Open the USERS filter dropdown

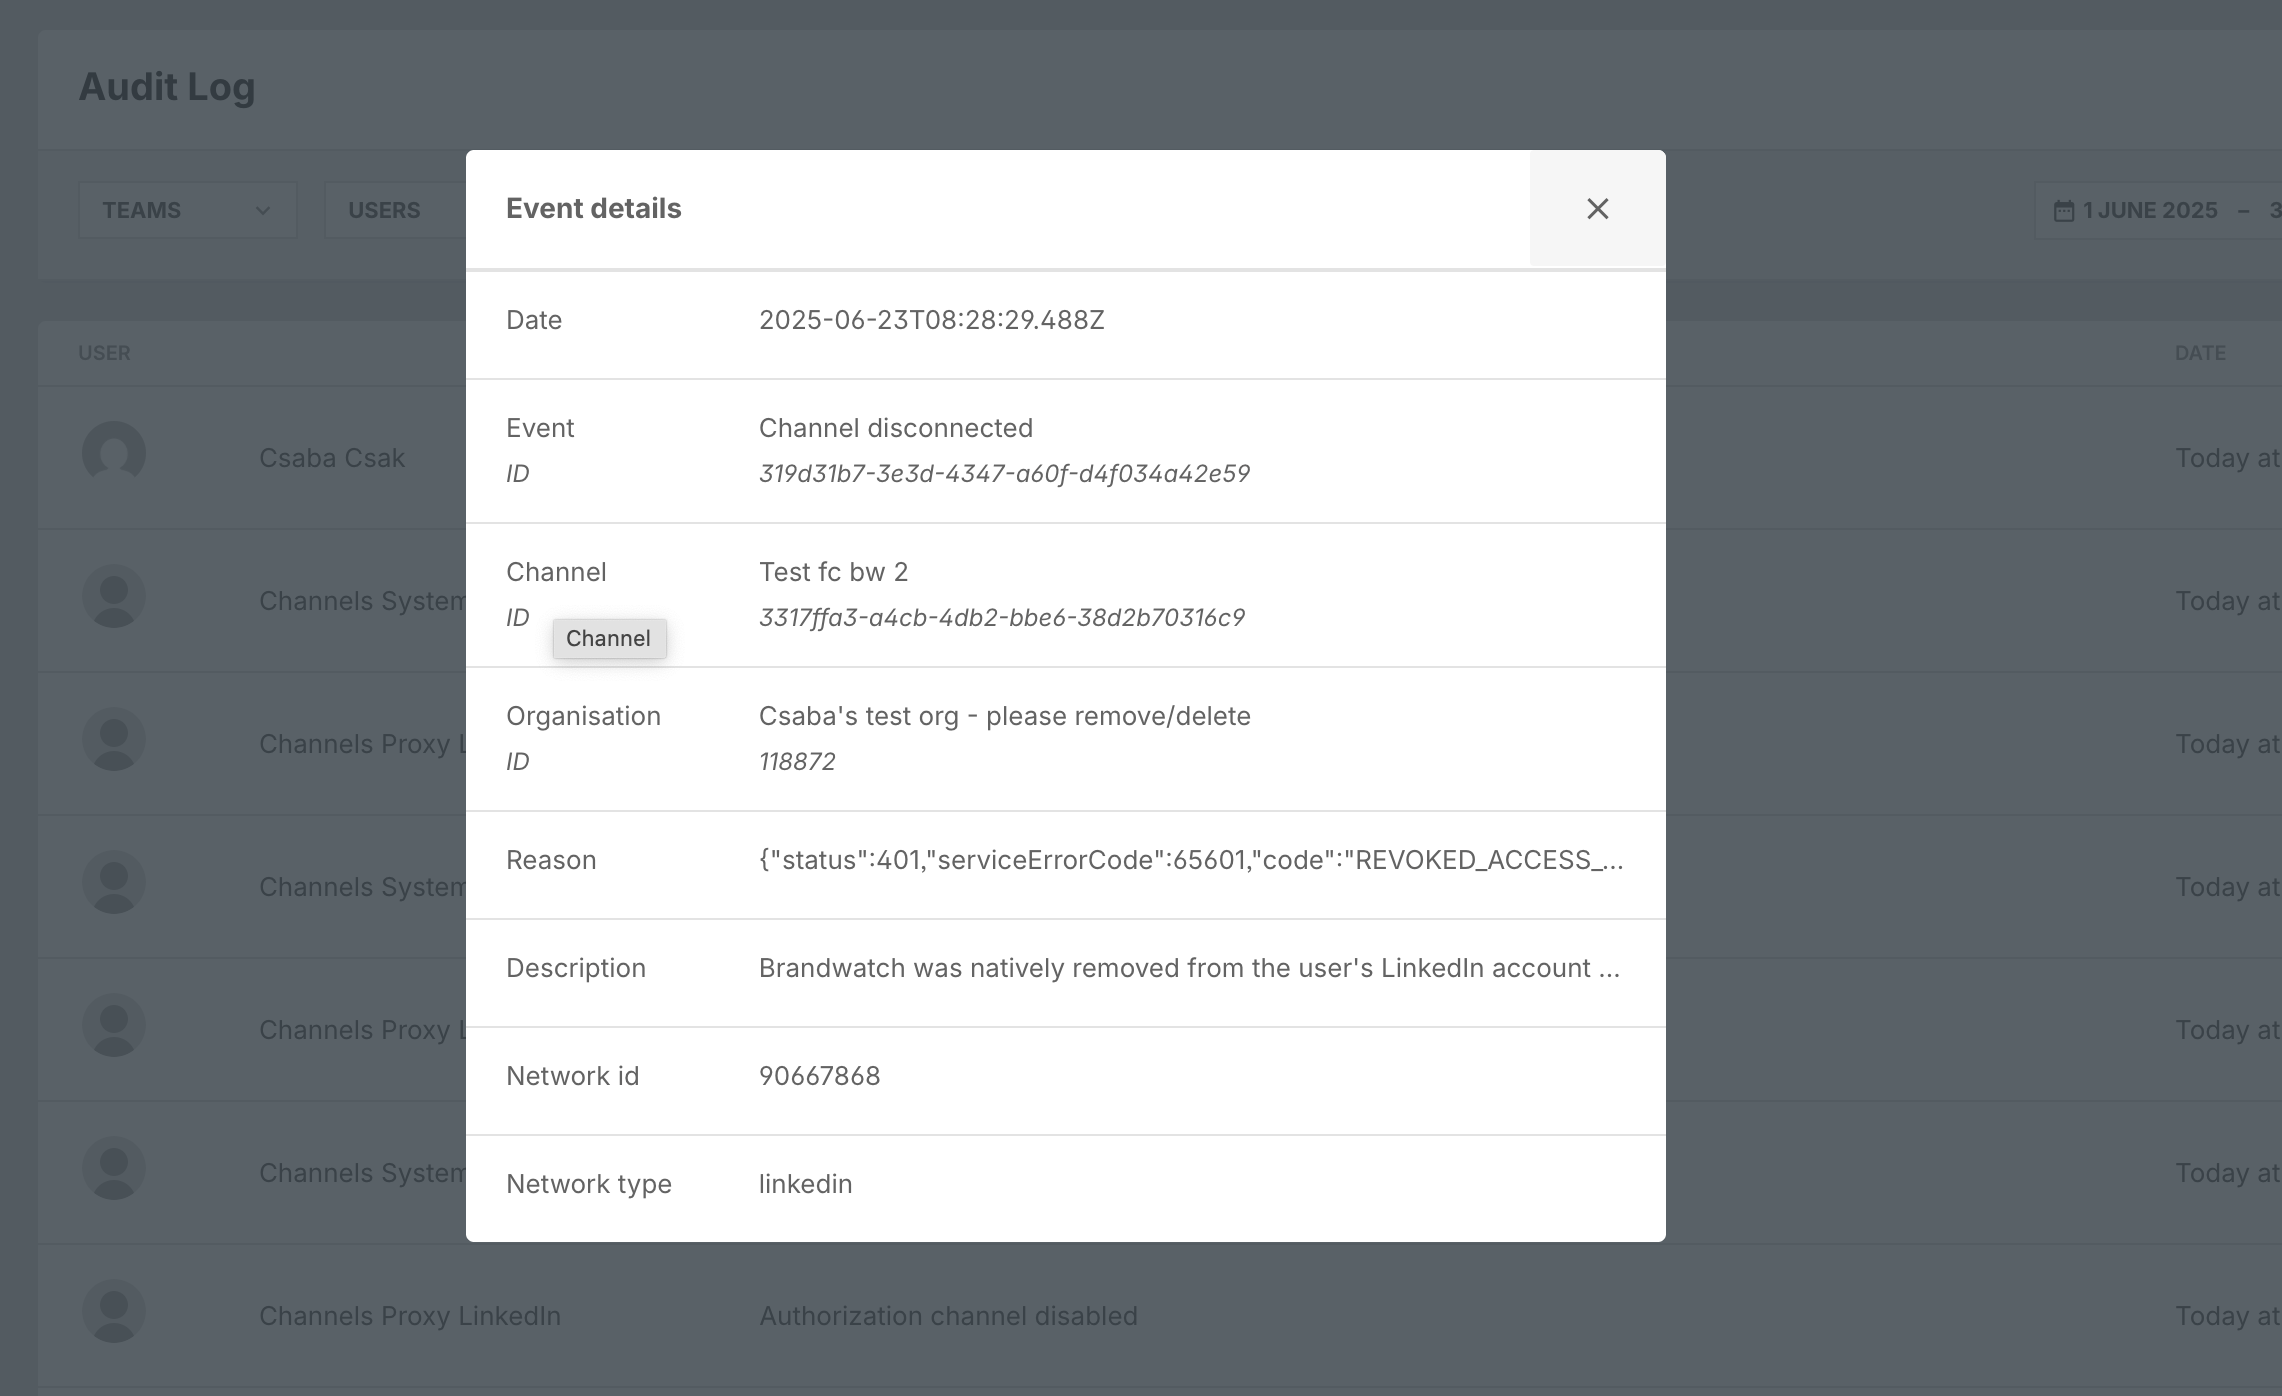[x=396, y=210]
